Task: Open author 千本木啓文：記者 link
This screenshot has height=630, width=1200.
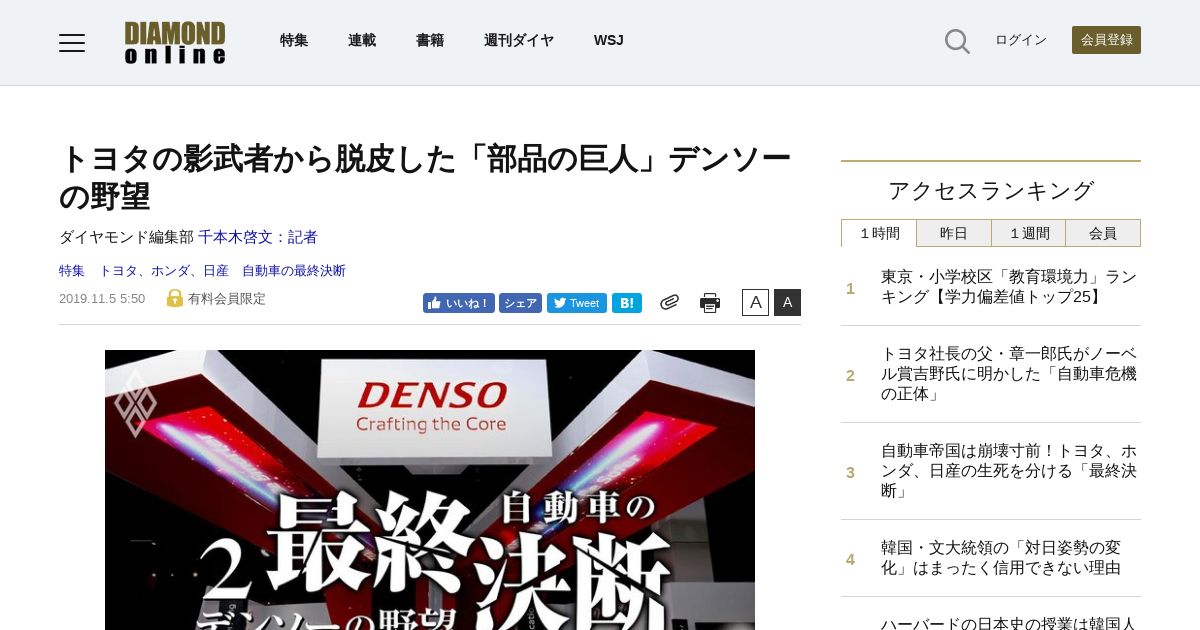Action: [258, 237]
